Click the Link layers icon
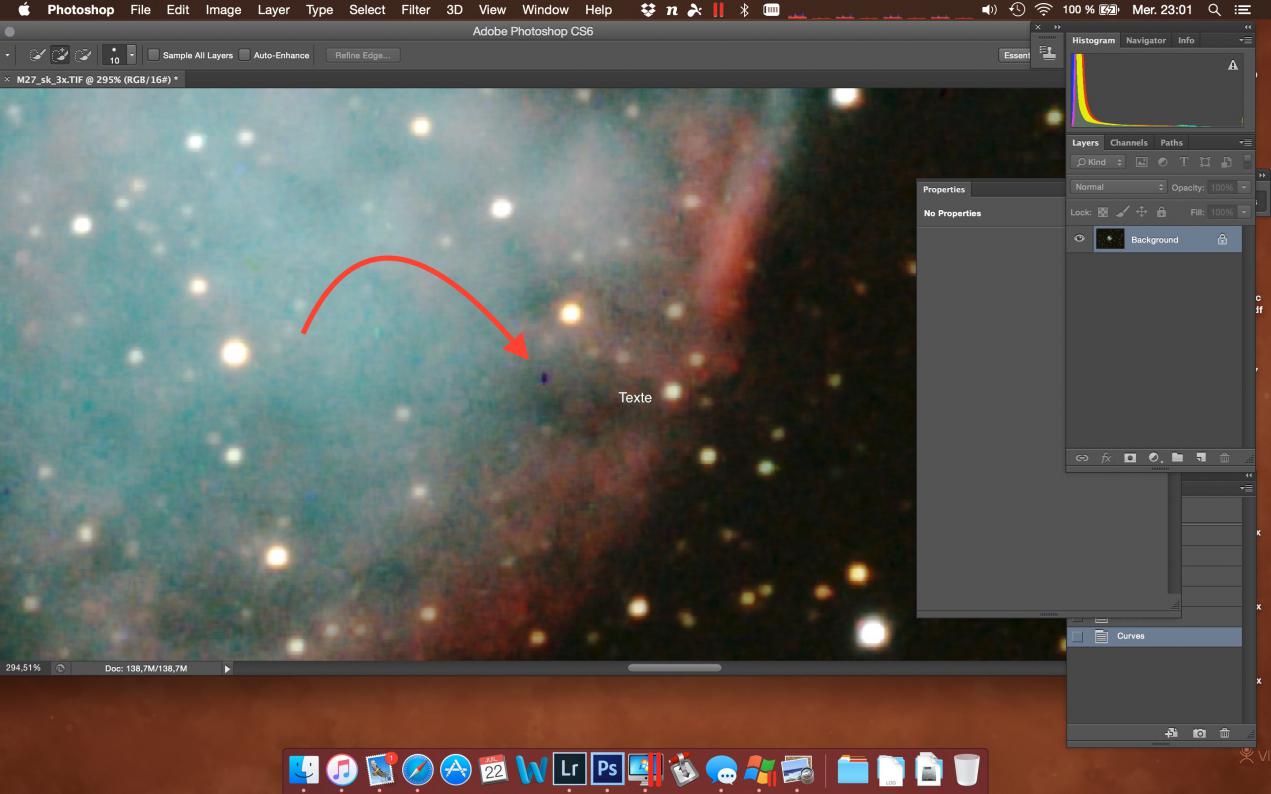 click(x=1082, y=458)
